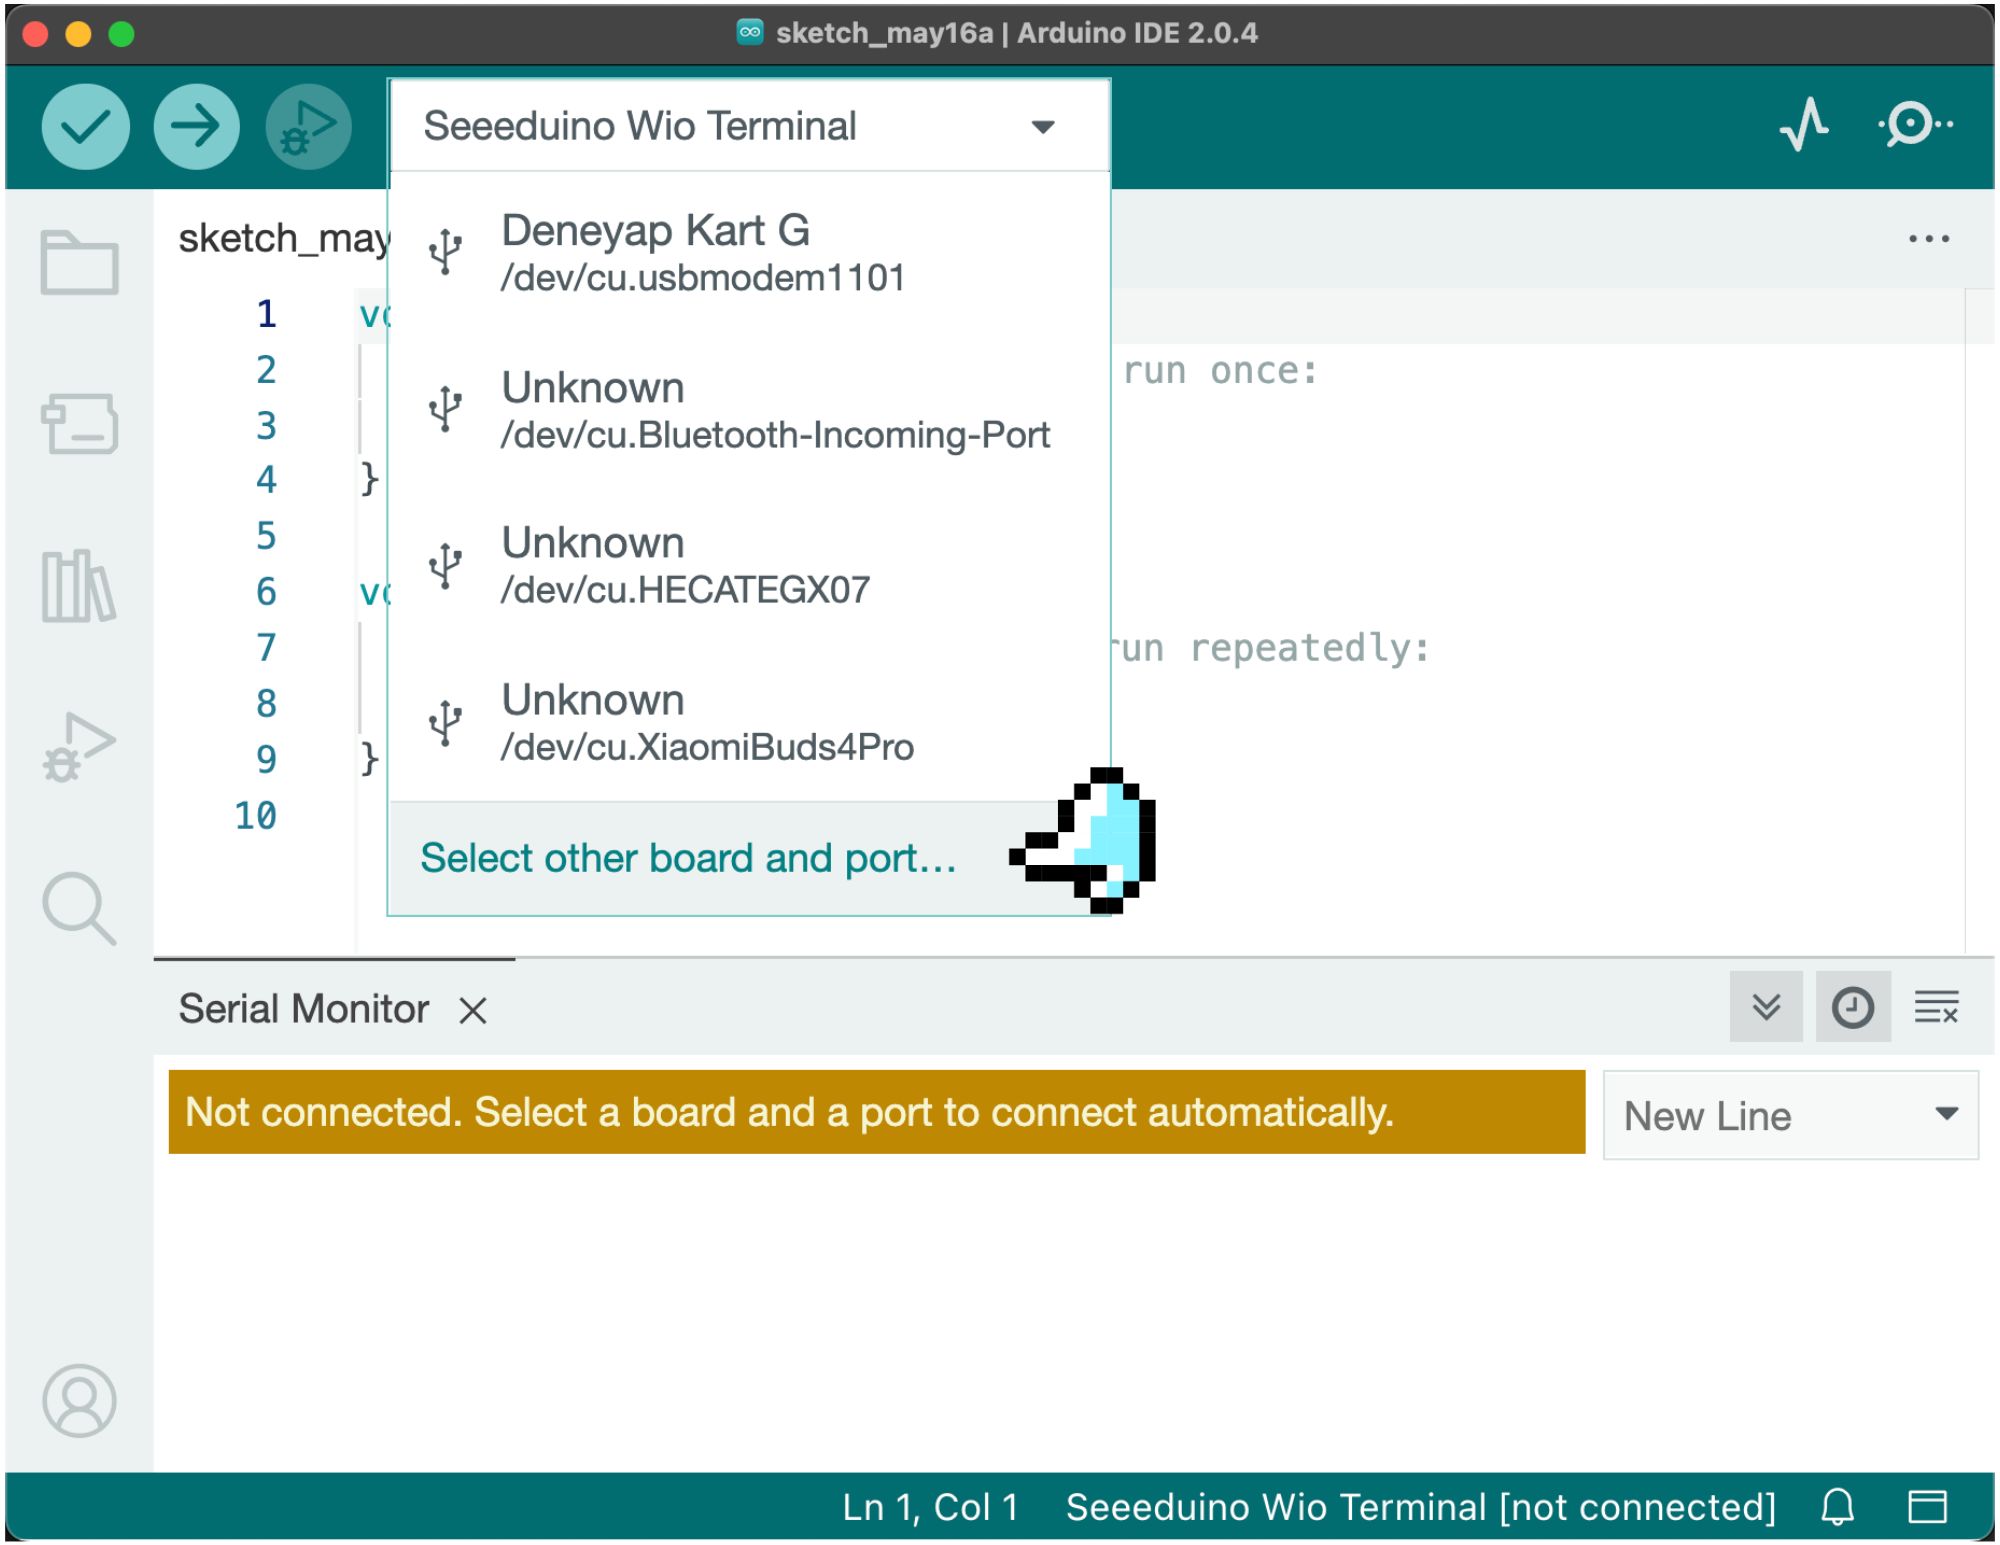Open Serial Plotter waveform icon

click(1804, 126)
